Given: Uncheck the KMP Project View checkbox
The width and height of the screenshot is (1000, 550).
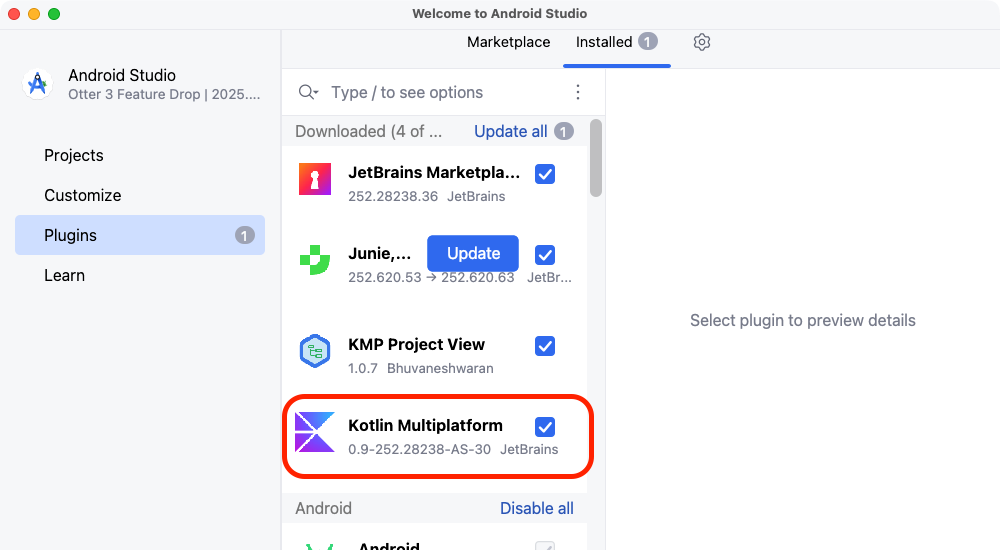Looking at the screenshot, I should tap(545, 346).
